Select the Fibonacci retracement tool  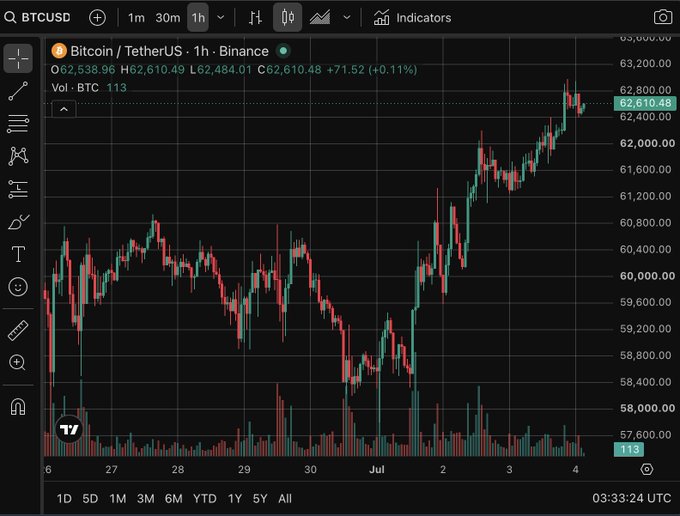(x=18, y=124)
